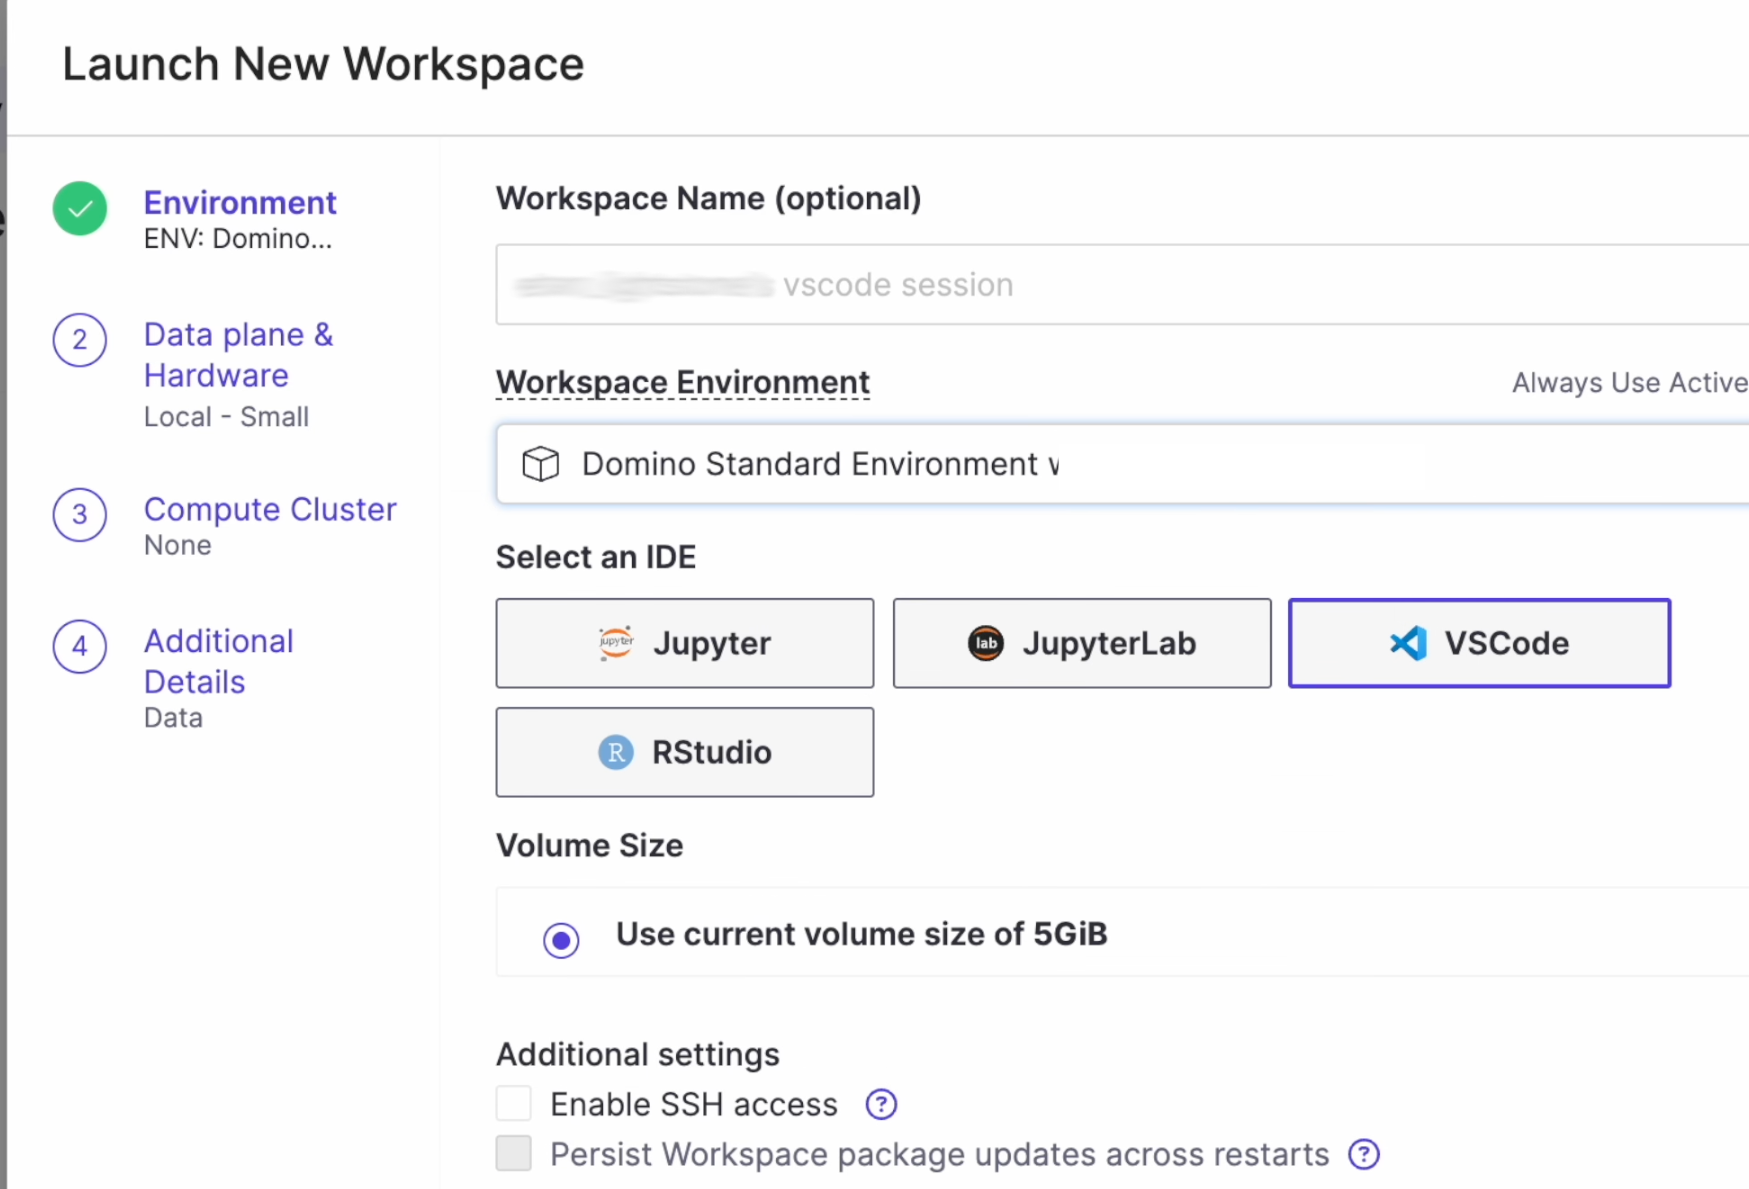Click the step 2 circle icon
1749x1189 pixels.
coord(80,340)
